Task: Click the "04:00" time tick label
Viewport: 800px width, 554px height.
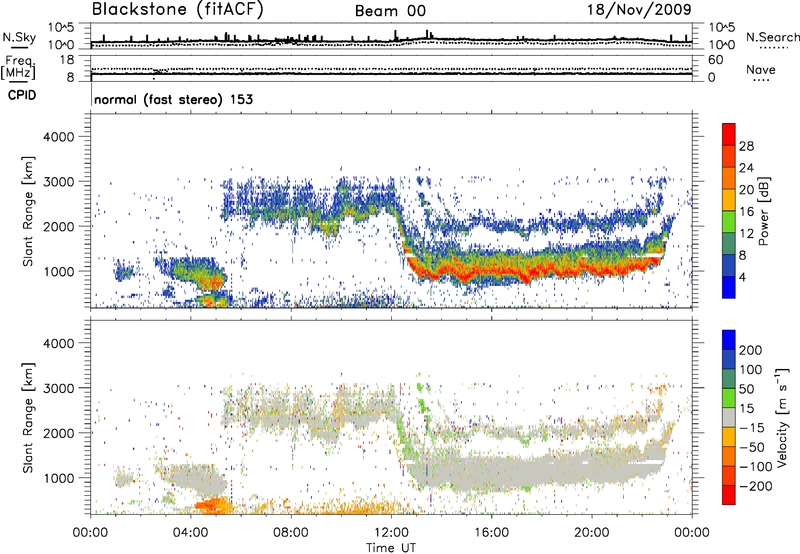Action: pyautogui.click(x=191, y=533)
